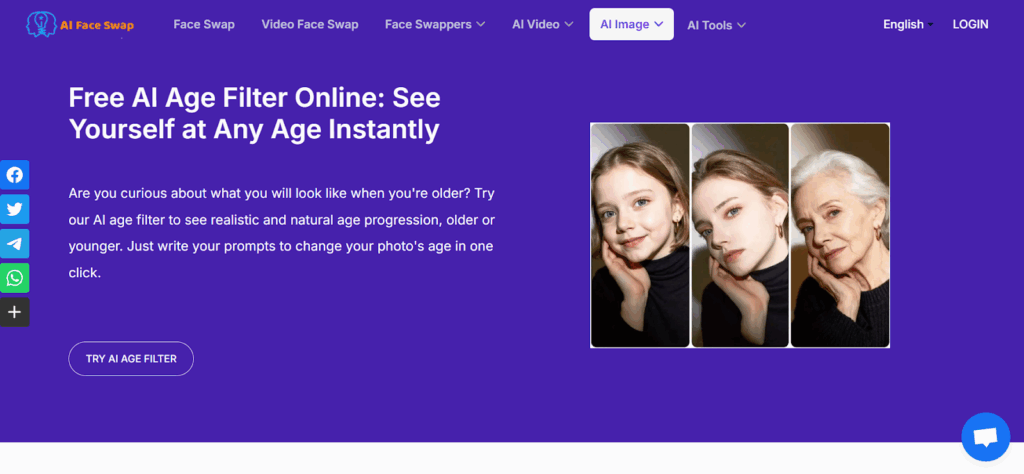Screen dimensions: 1024x474
Task: Expand the Face Swappers dropdown
Action: tap(435, 24)
